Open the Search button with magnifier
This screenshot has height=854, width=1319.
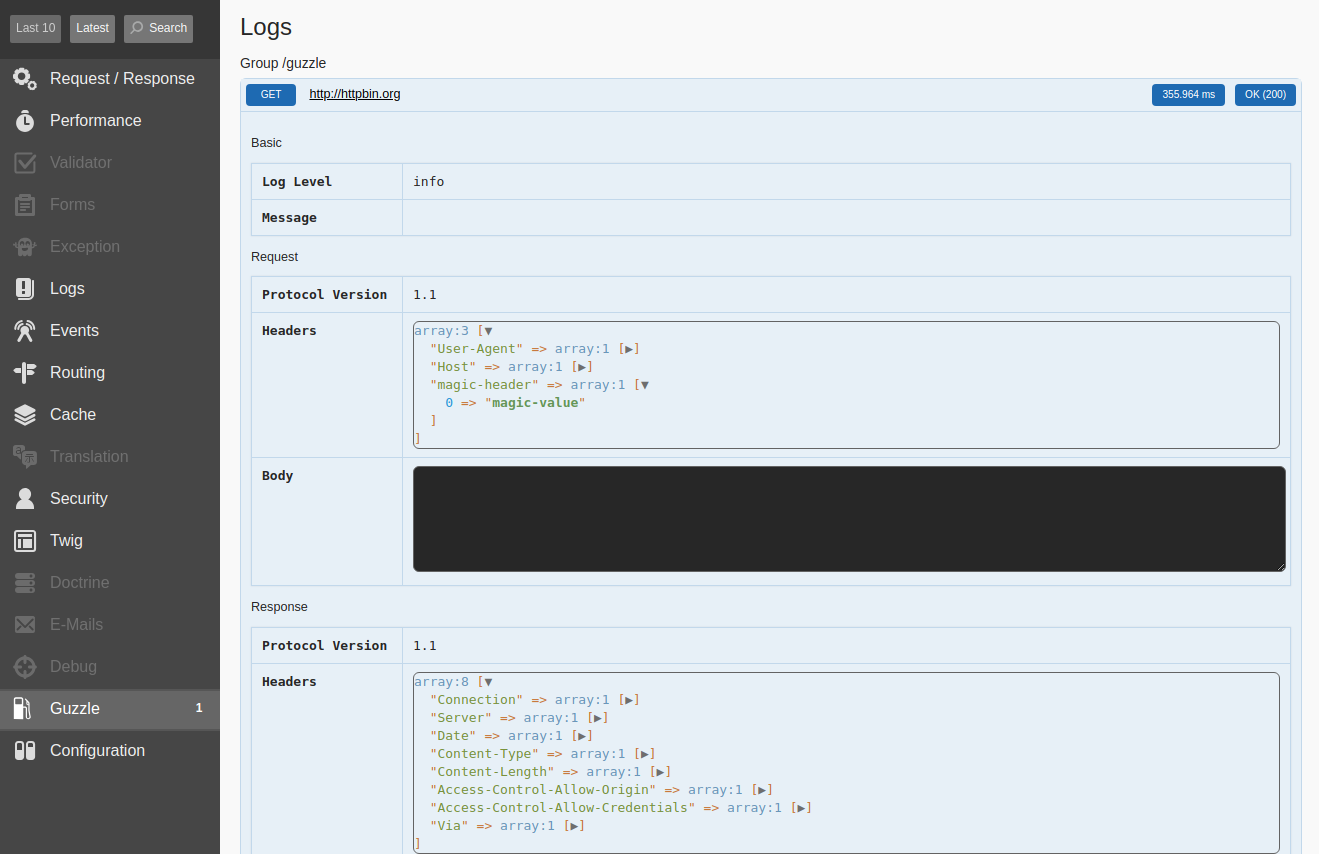(x=158, y=28)
